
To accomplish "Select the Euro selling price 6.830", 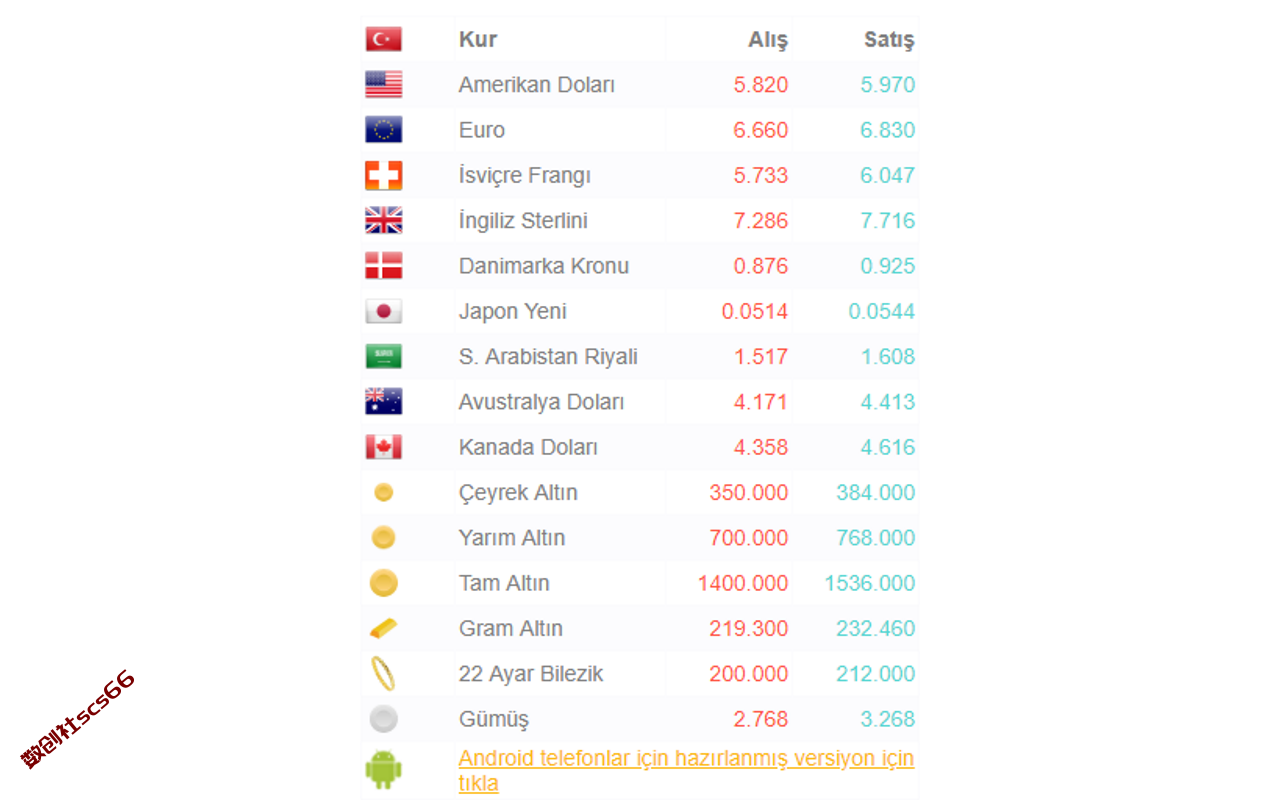I will 888,130.
